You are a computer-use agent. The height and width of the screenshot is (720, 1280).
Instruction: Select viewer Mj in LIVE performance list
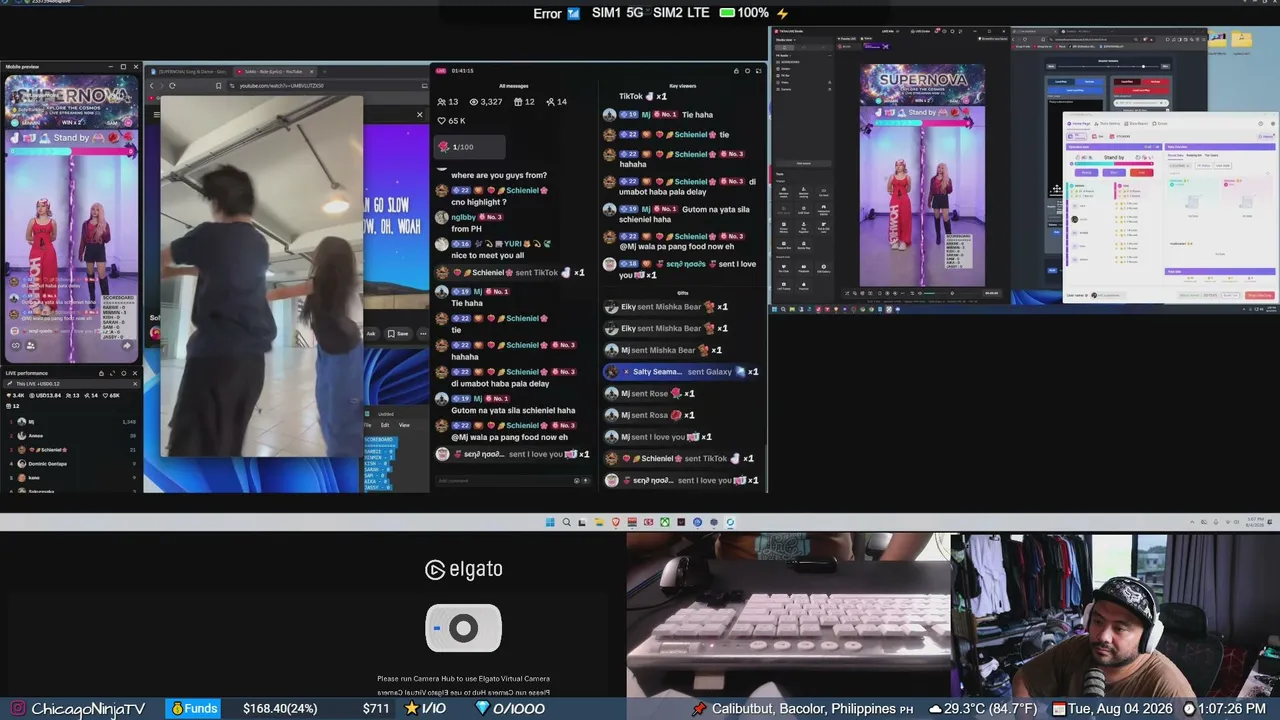pyautogui.click(x=70, y=422)
